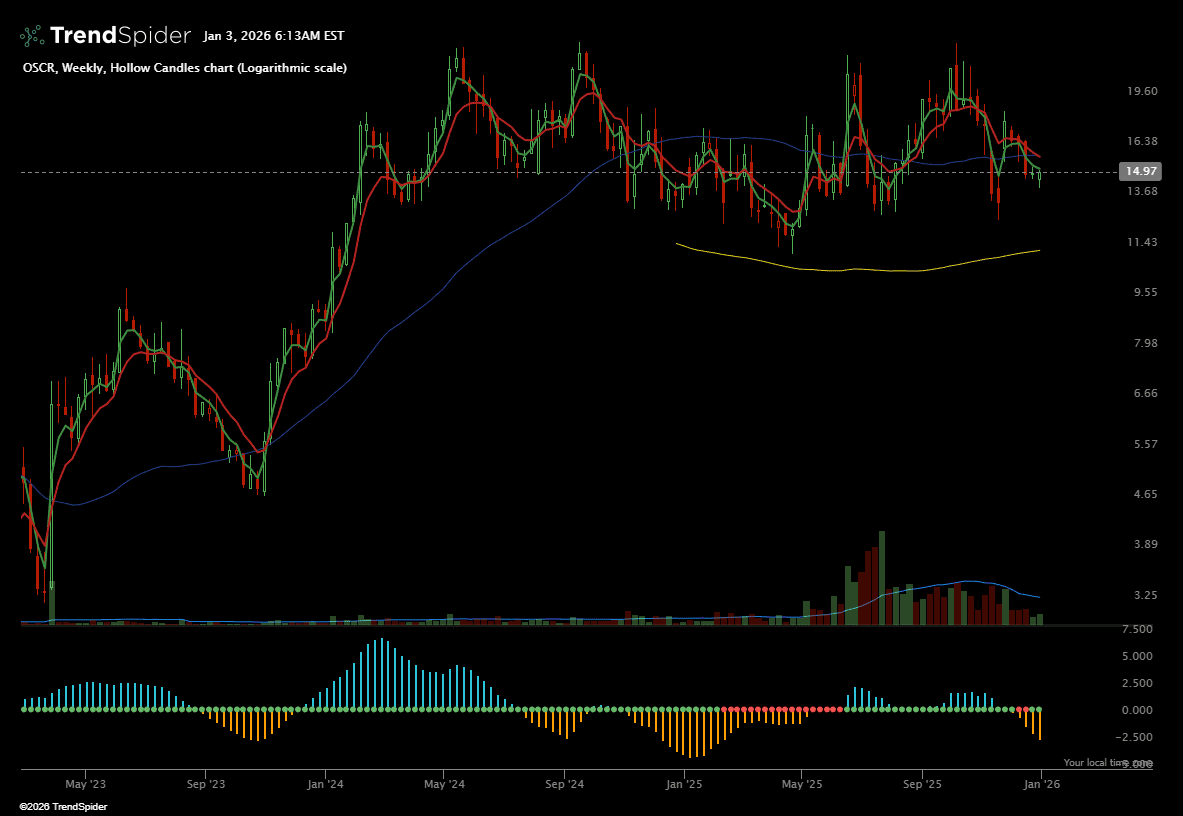Select the Jan '25 date axis label
Image resolution: width=1183 pixels, height=816 pixels.
pos(684,784)
